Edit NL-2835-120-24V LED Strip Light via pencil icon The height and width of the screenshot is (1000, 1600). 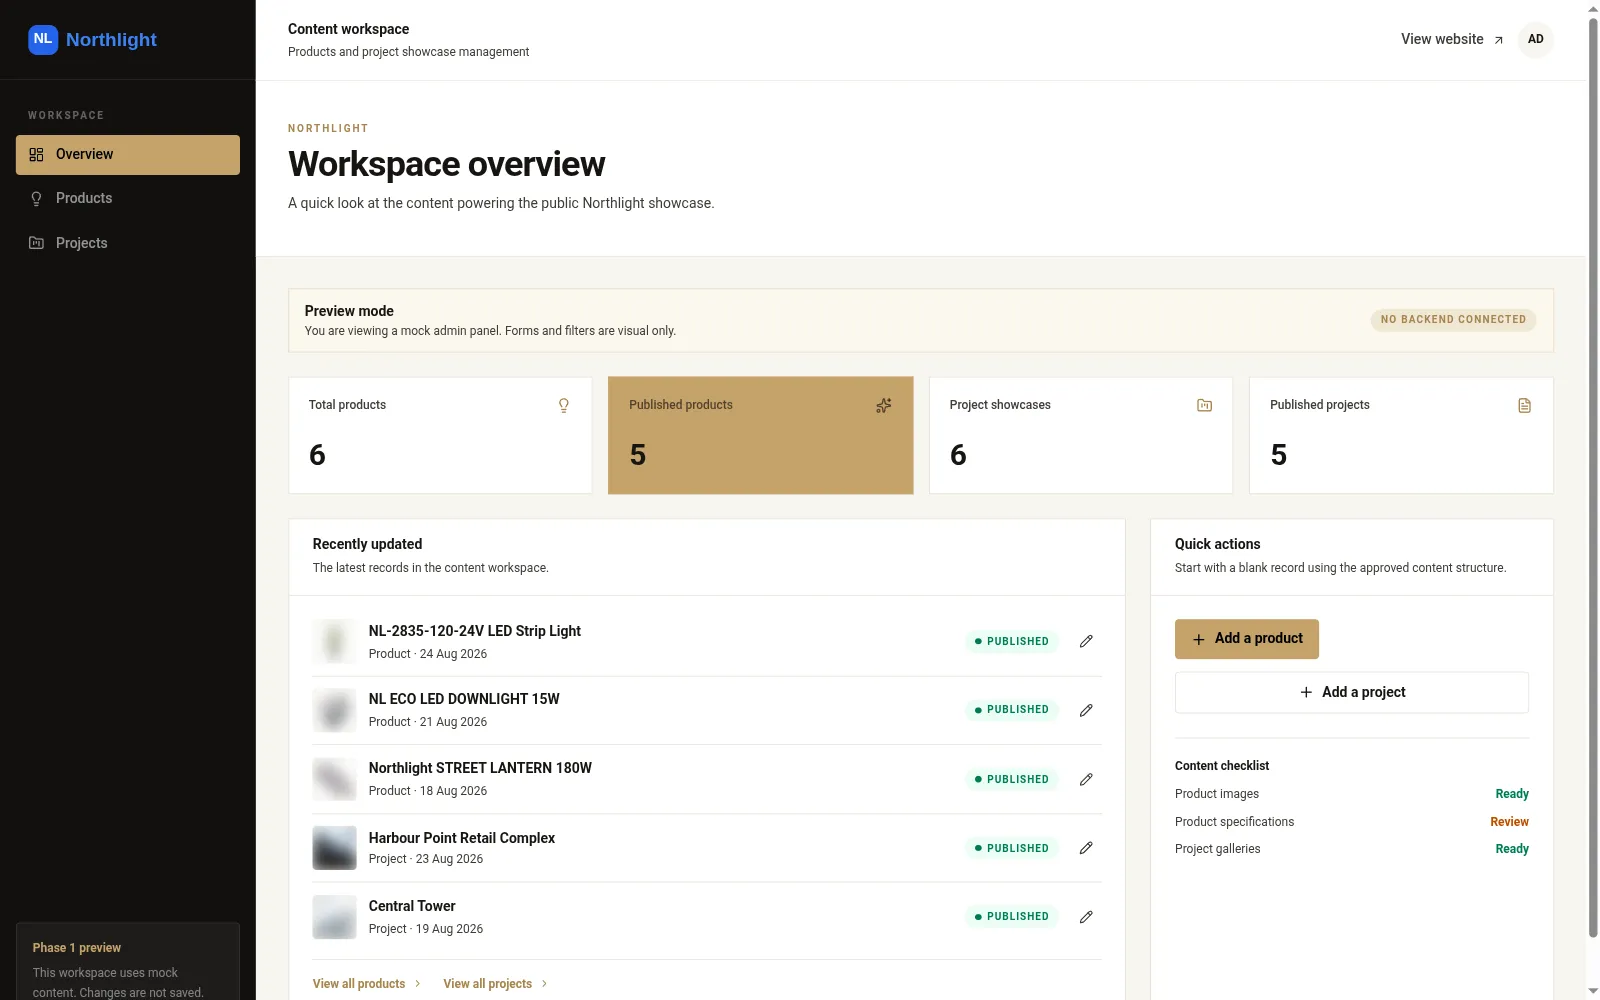pyautogui.click(x=1086, y=641)
